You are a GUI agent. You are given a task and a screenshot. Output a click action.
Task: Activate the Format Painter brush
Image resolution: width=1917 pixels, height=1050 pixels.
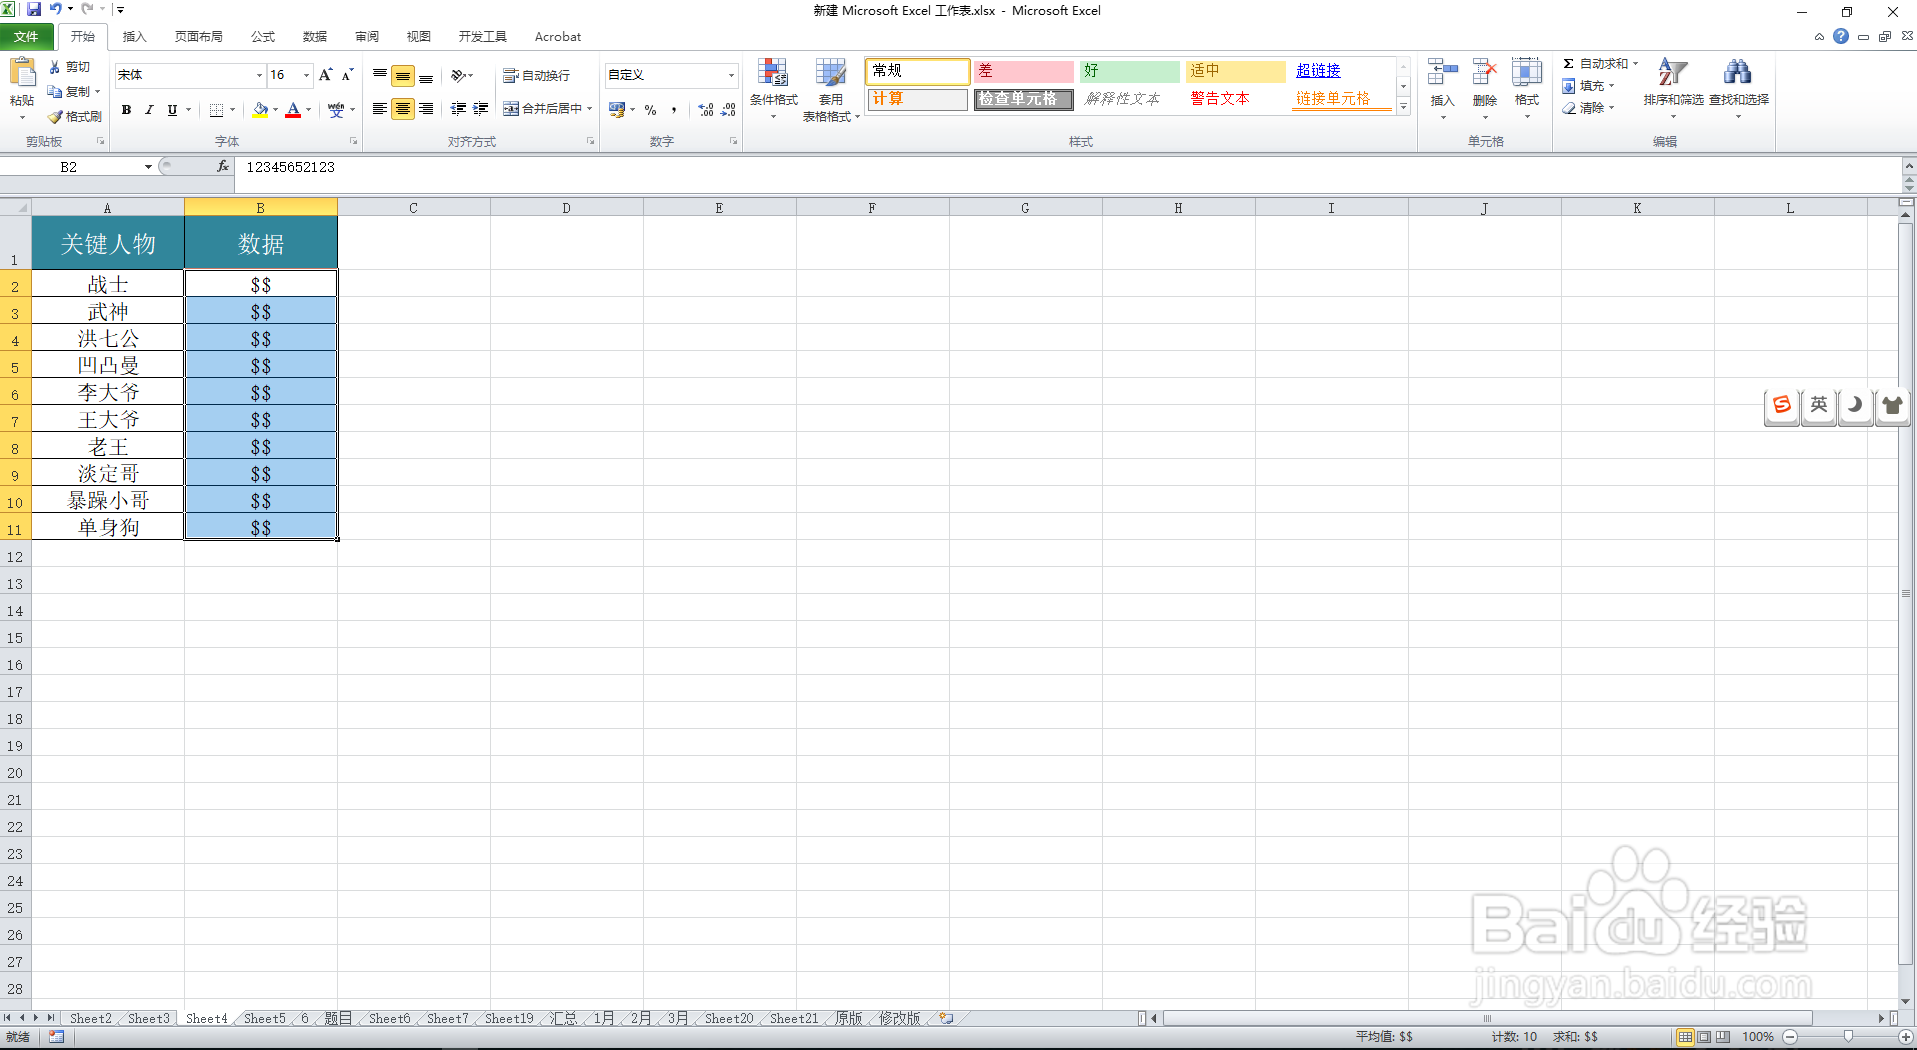(55, 117)
